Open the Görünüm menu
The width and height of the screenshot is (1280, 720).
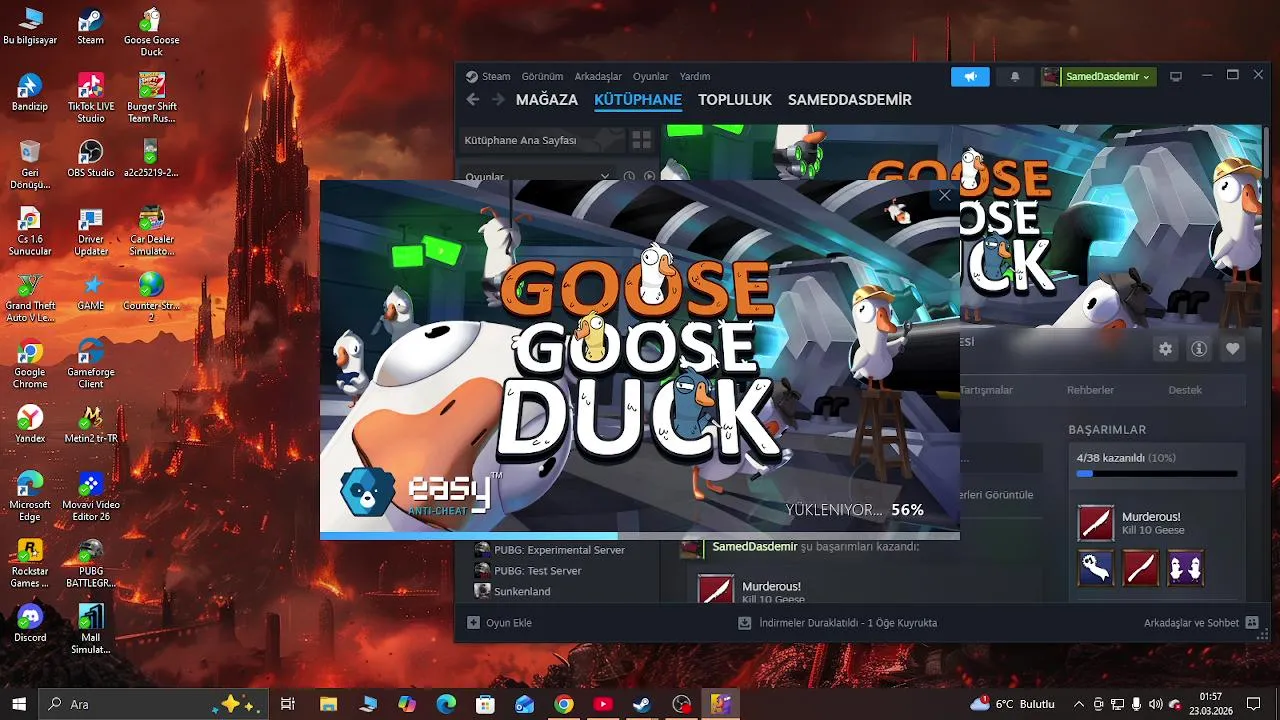(542, 76)
